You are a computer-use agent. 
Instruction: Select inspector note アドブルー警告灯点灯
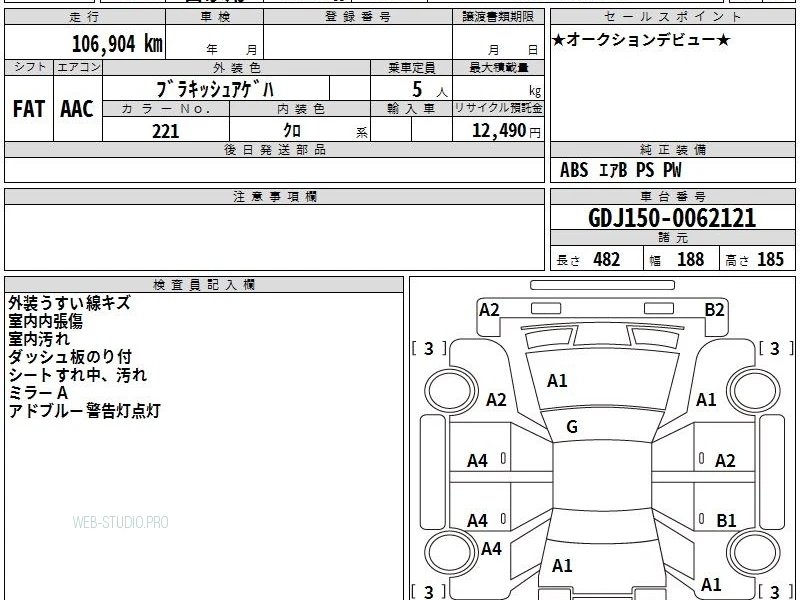(85, 411)
